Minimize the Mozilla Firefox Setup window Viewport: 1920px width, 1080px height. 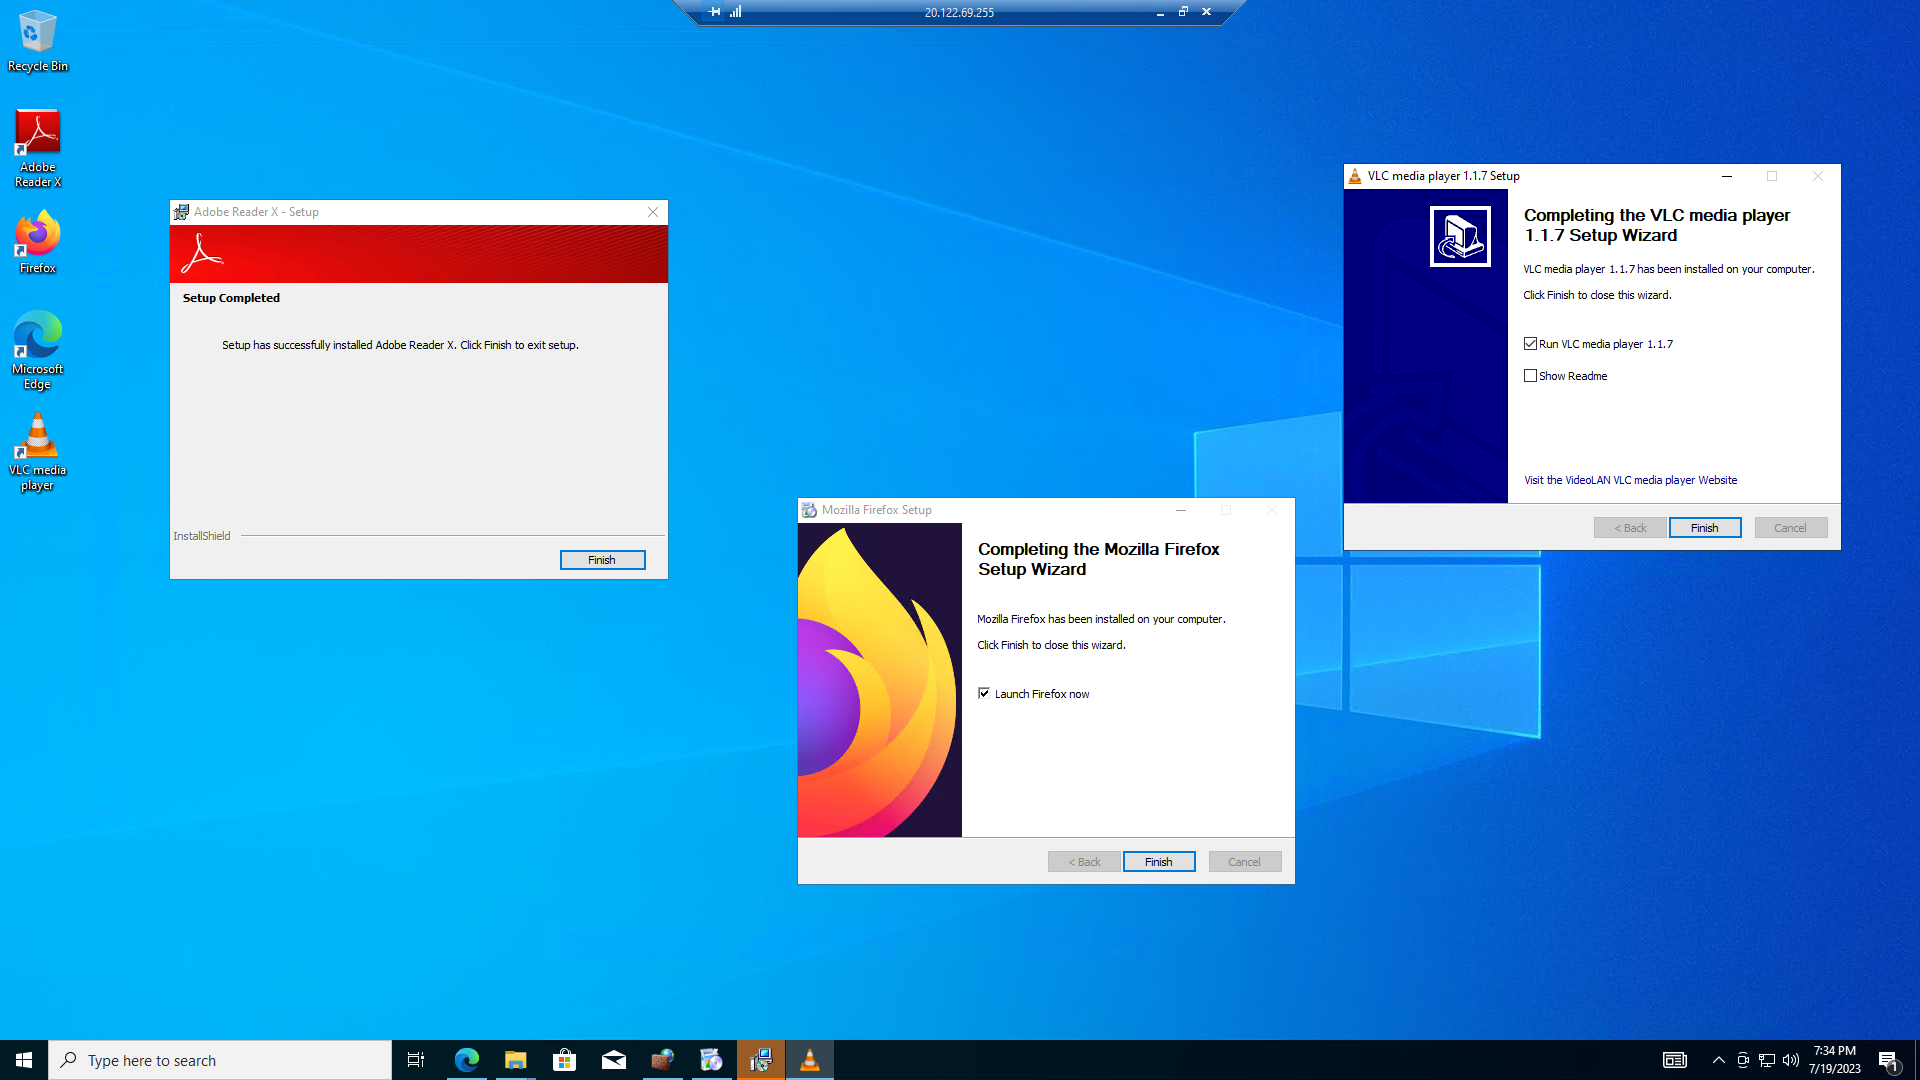[x=1181, y=510]
